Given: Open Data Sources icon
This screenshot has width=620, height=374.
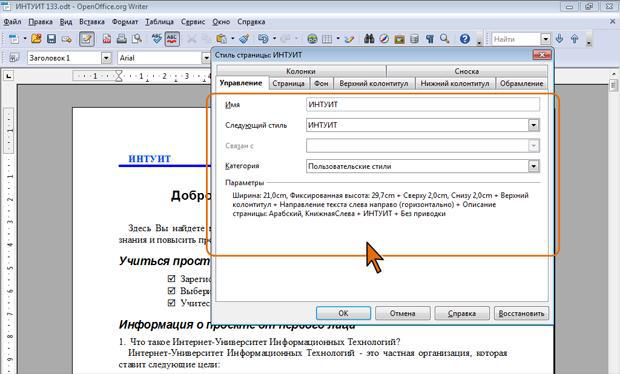Looking at the screenshot, I should [x=414, y=39].
